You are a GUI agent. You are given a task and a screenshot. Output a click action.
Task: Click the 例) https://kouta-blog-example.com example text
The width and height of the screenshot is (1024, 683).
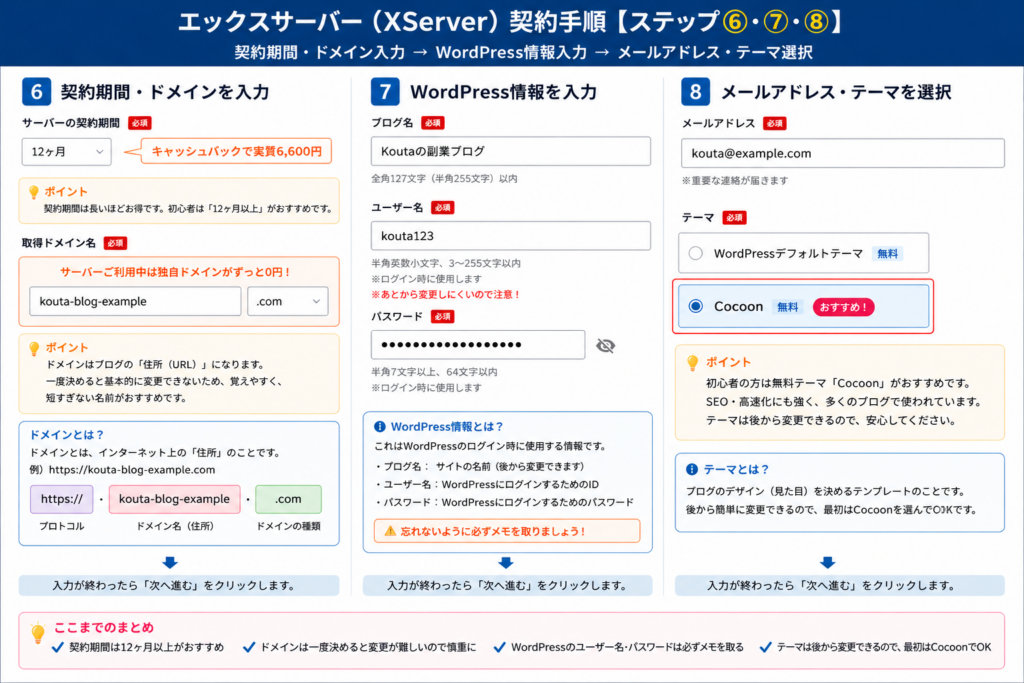(122, 469)
